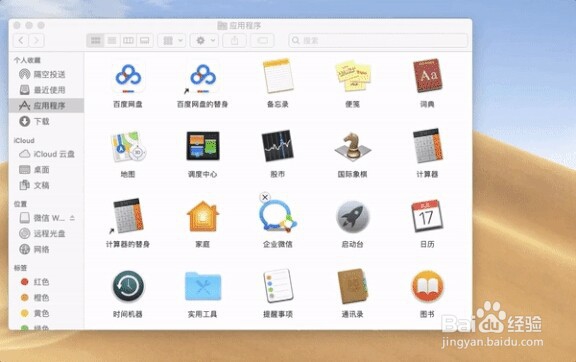Open 下载 Downloads in sidebar

pos(46,121)
